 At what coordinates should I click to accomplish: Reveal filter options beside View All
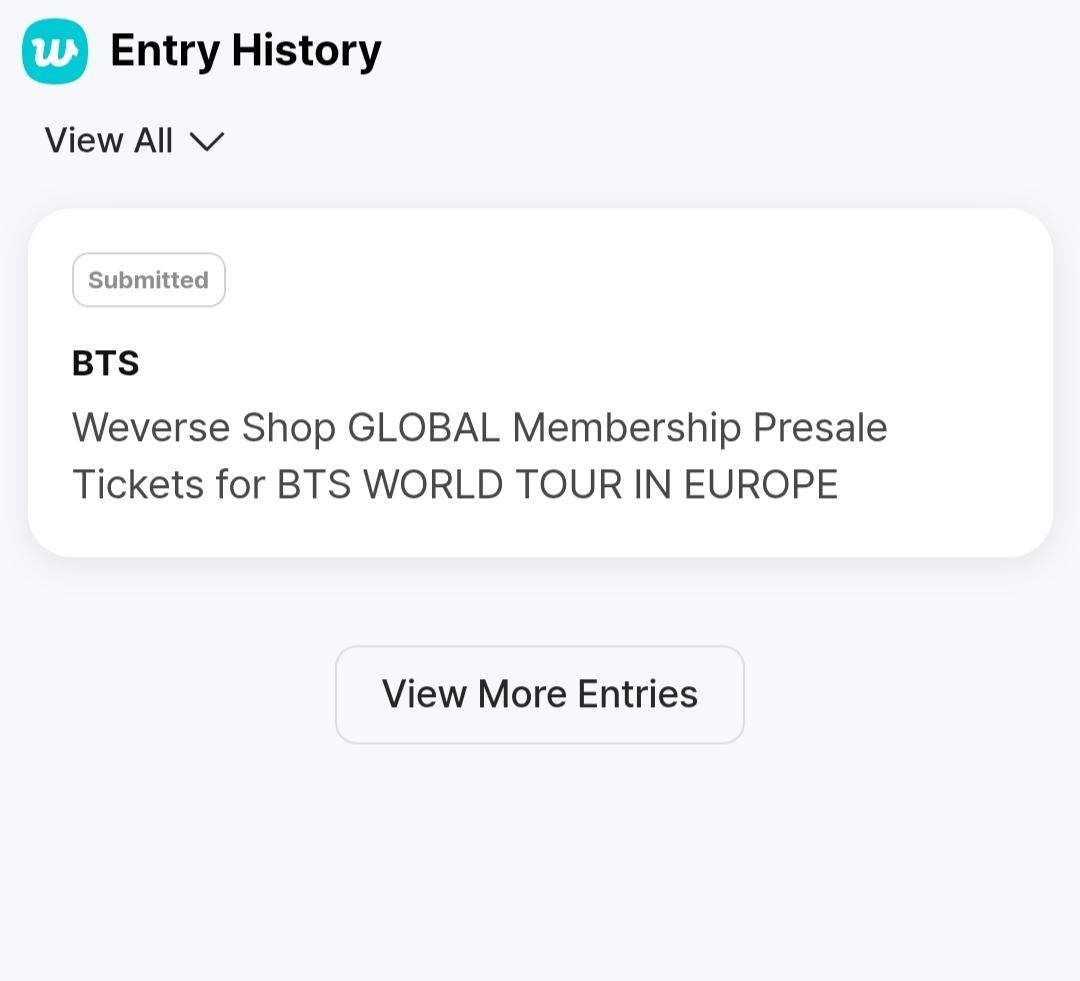point(207,143)
